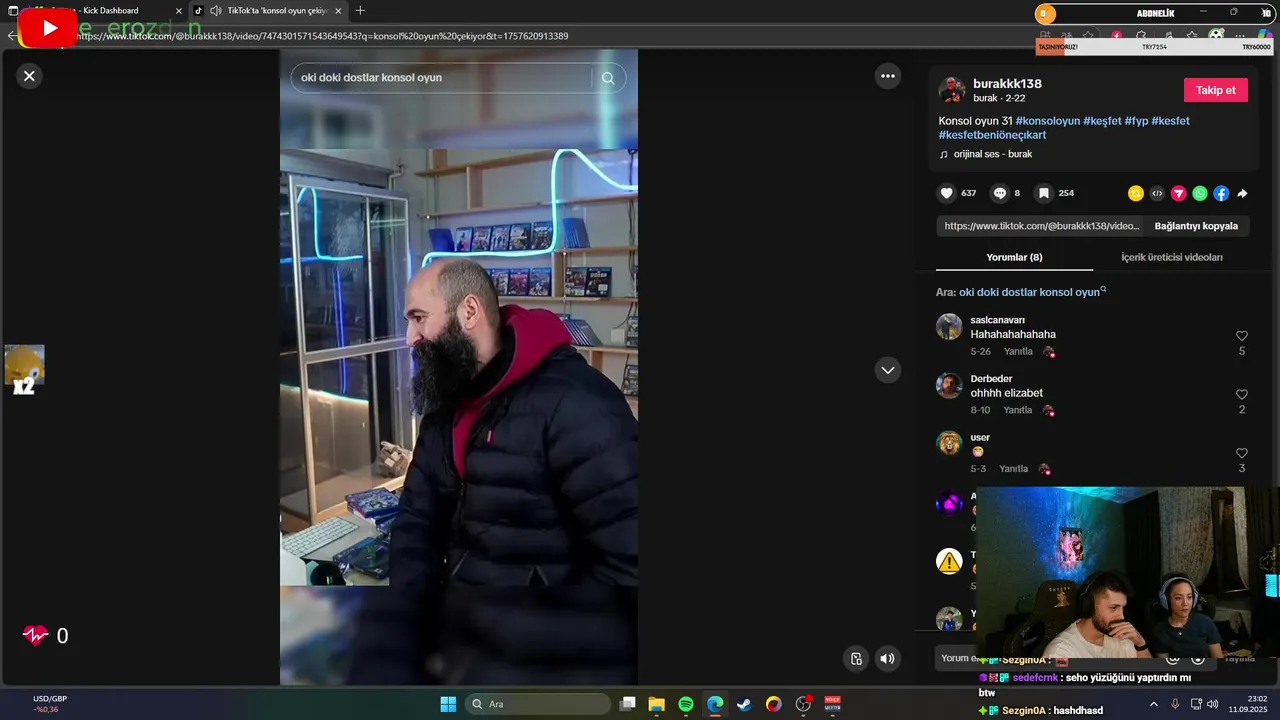Screen dimensions: 1280x720
Task: Switch to 'İçerik üreticisi videoları' tab
Action: pyautogui.click(x=1171, y=258)
